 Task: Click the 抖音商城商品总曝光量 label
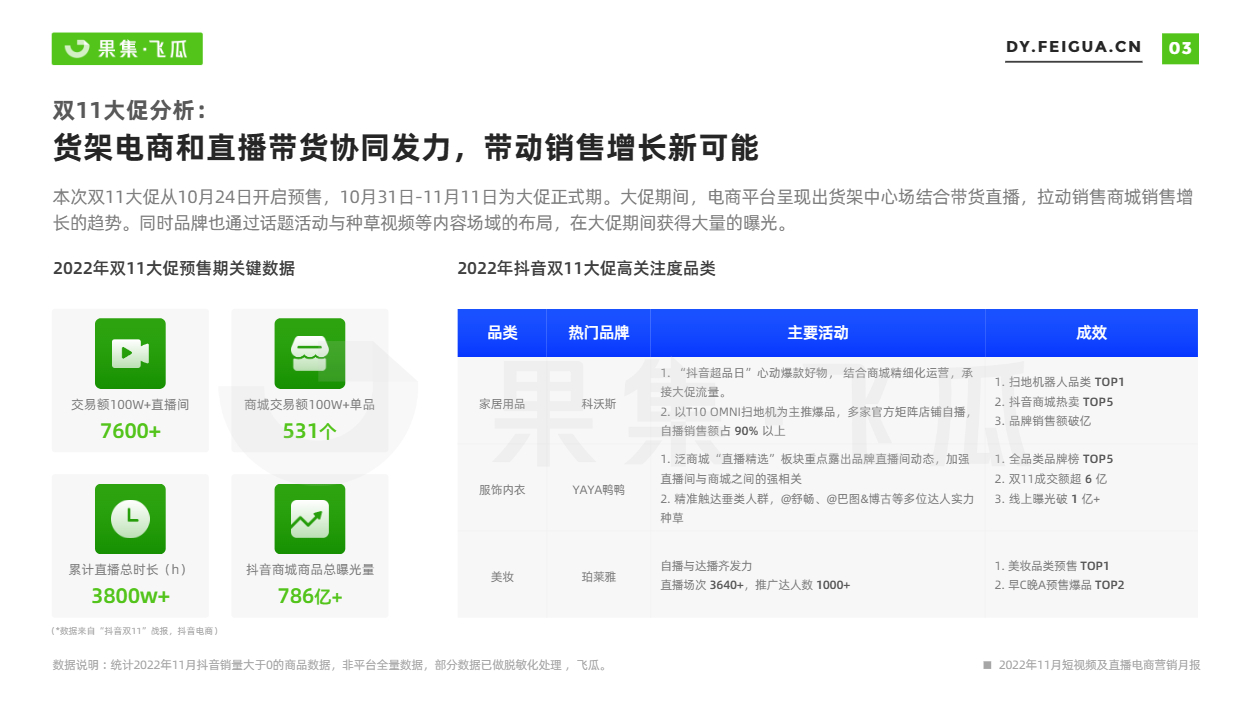coord(309,570)
